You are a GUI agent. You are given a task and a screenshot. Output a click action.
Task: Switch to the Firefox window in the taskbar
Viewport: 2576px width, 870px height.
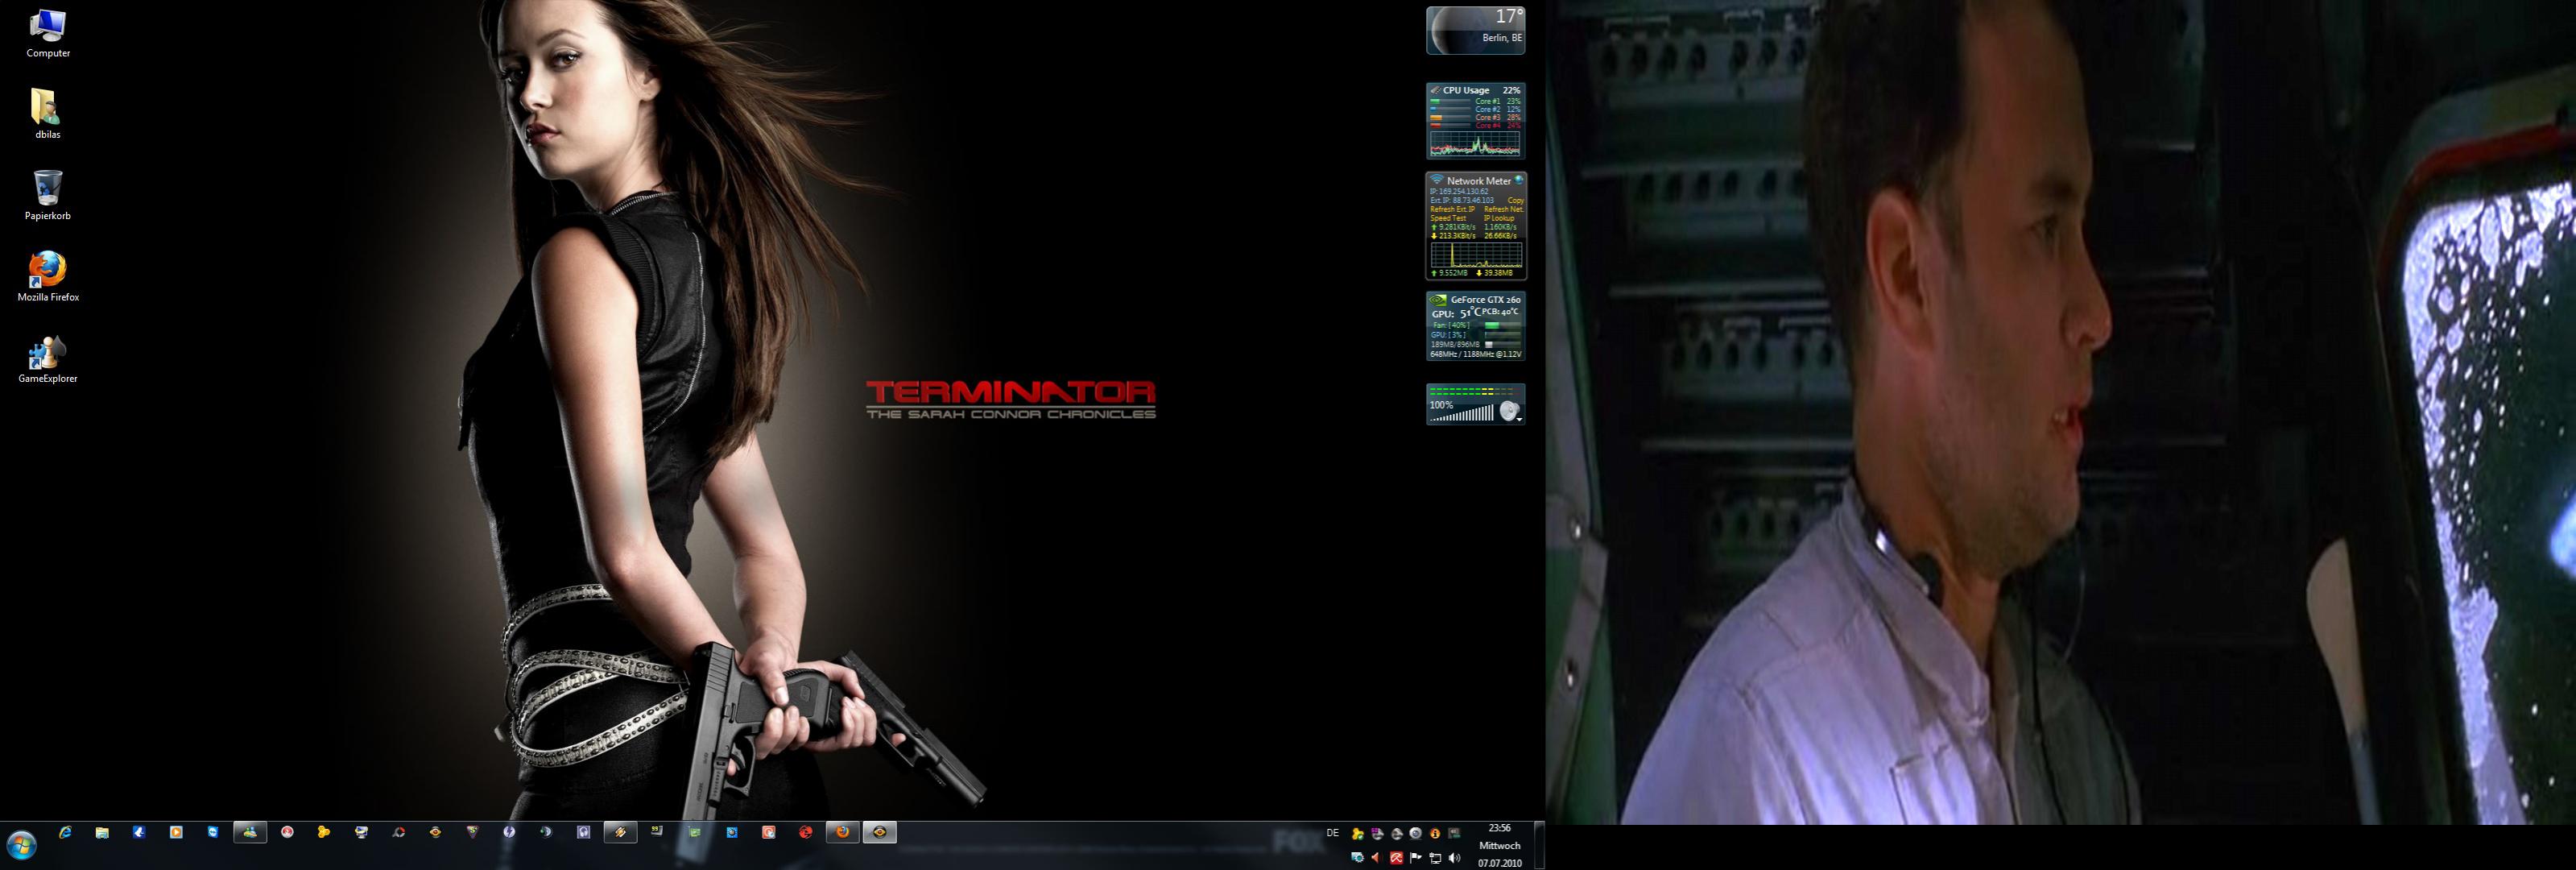coord(842,832)
